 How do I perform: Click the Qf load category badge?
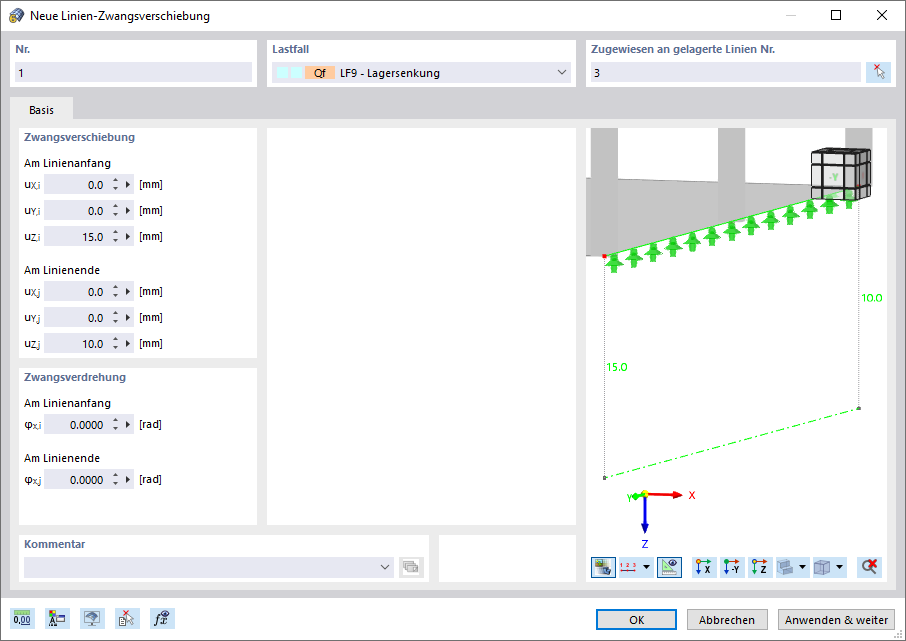pyautogui.click(x=320, y=72)
